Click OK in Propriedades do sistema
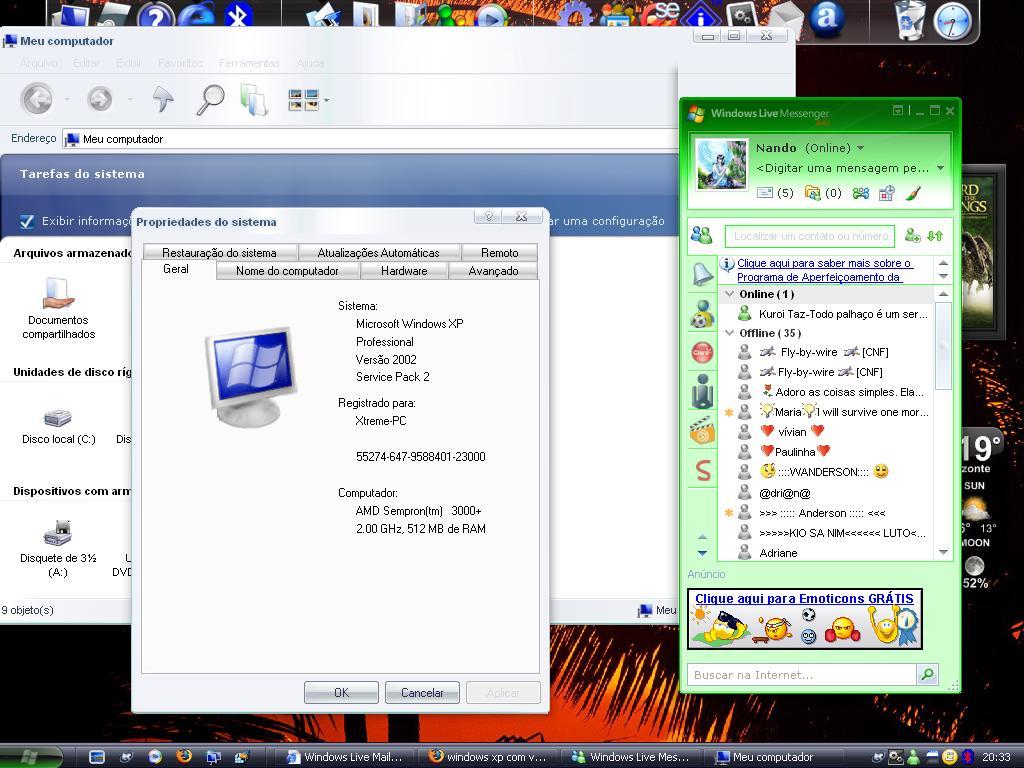The image size is (1024, 768). 342,693
